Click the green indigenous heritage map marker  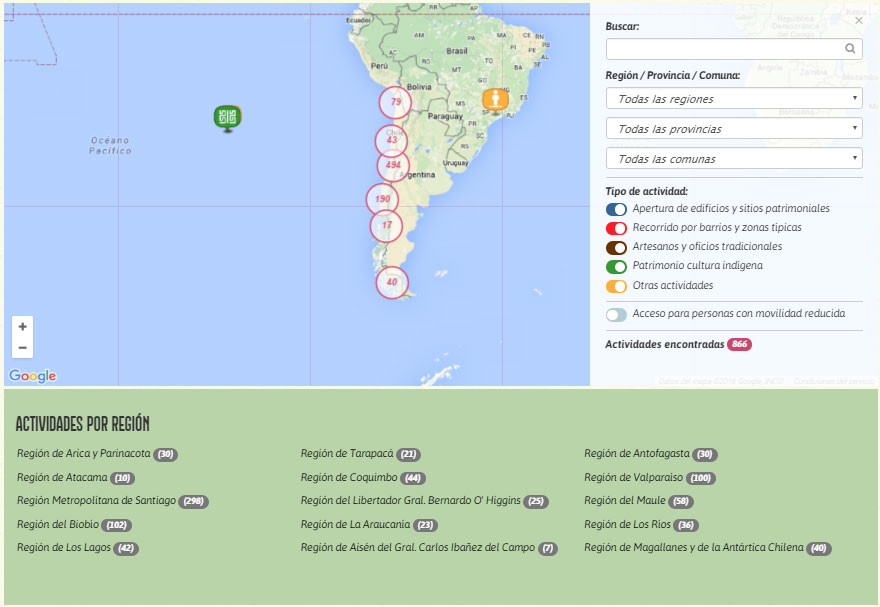[227, 116]
